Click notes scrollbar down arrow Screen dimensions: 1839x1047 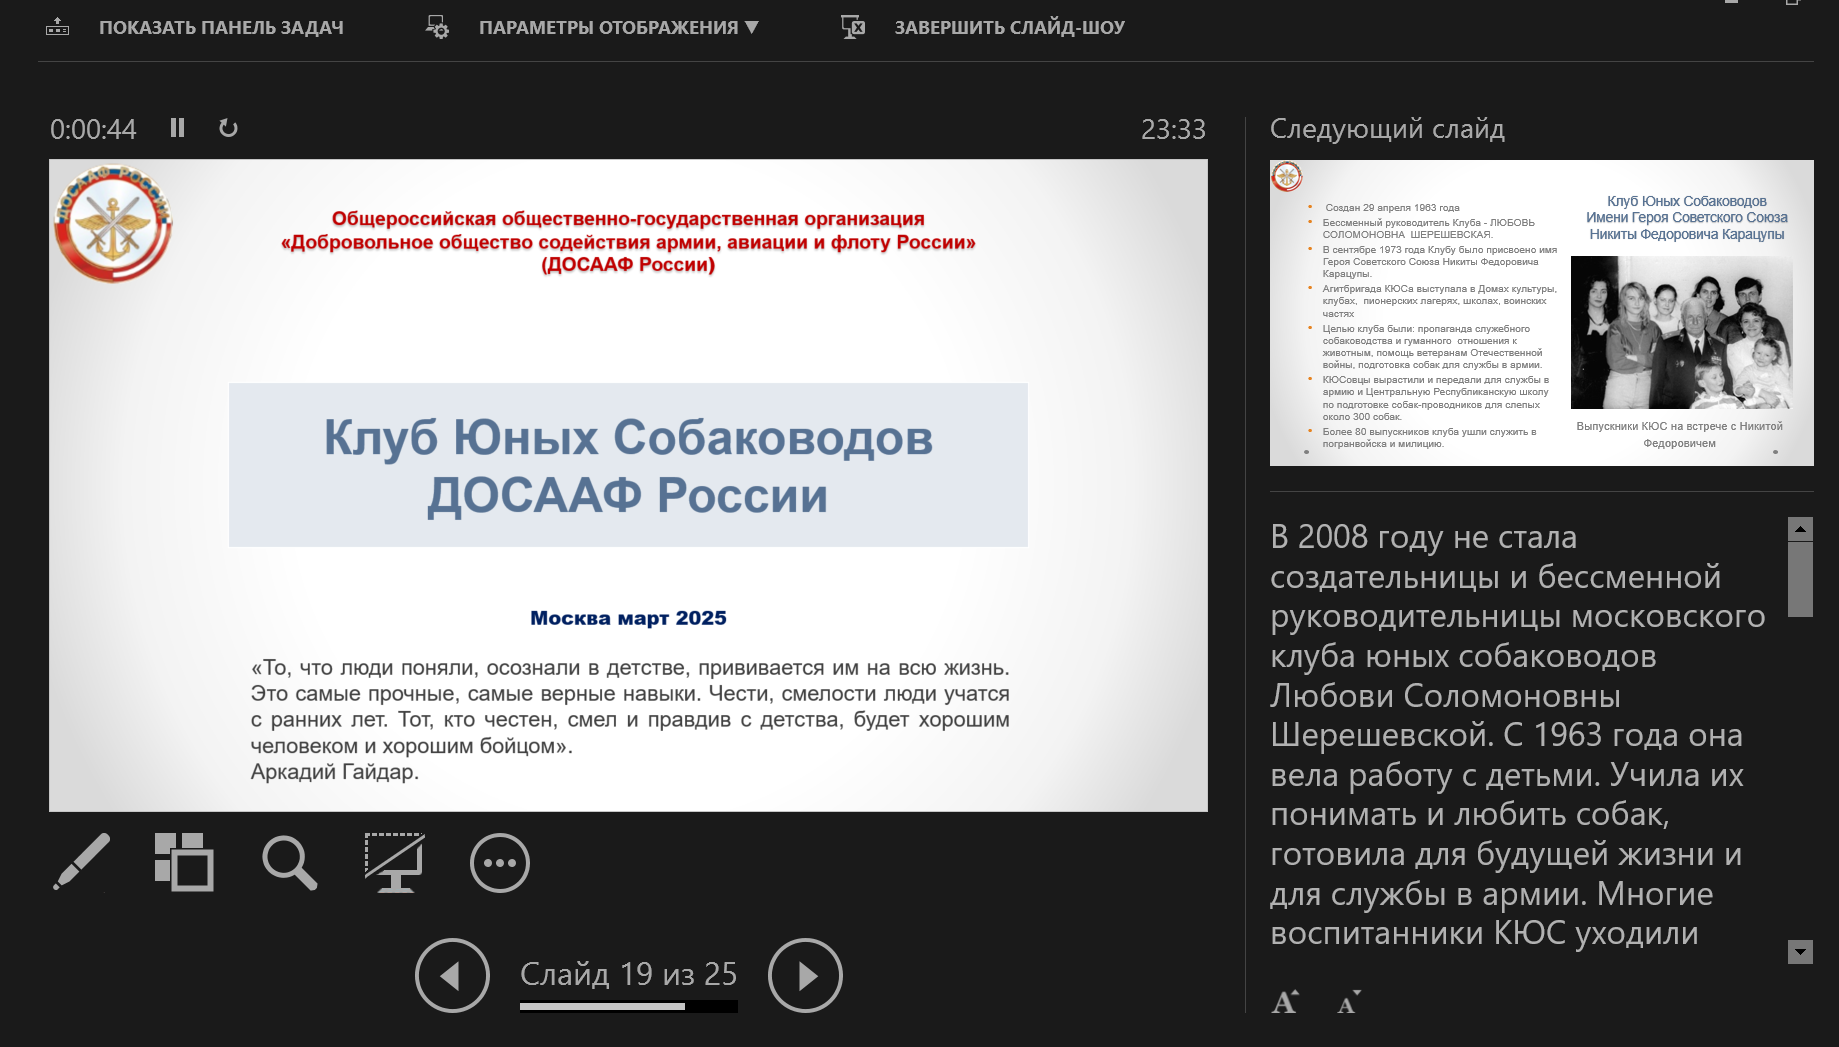1800,952
